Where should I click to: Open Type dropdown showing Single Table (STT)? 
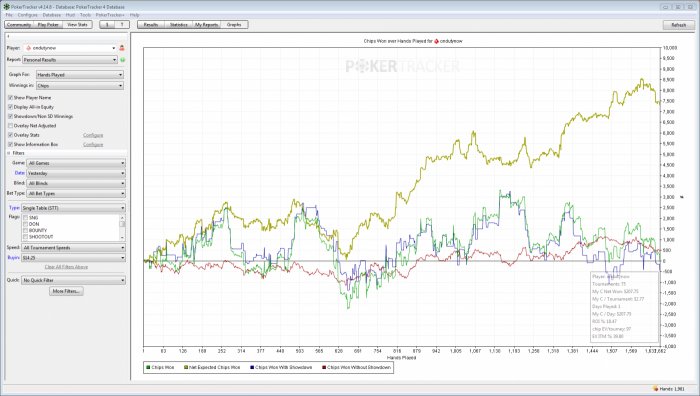coord(73,208)
